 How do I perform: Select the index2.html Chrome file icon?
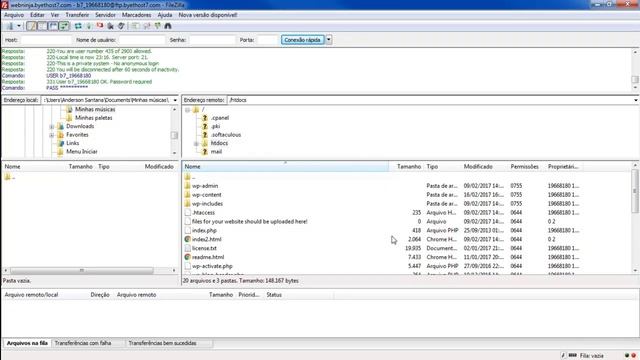(188, 240)
